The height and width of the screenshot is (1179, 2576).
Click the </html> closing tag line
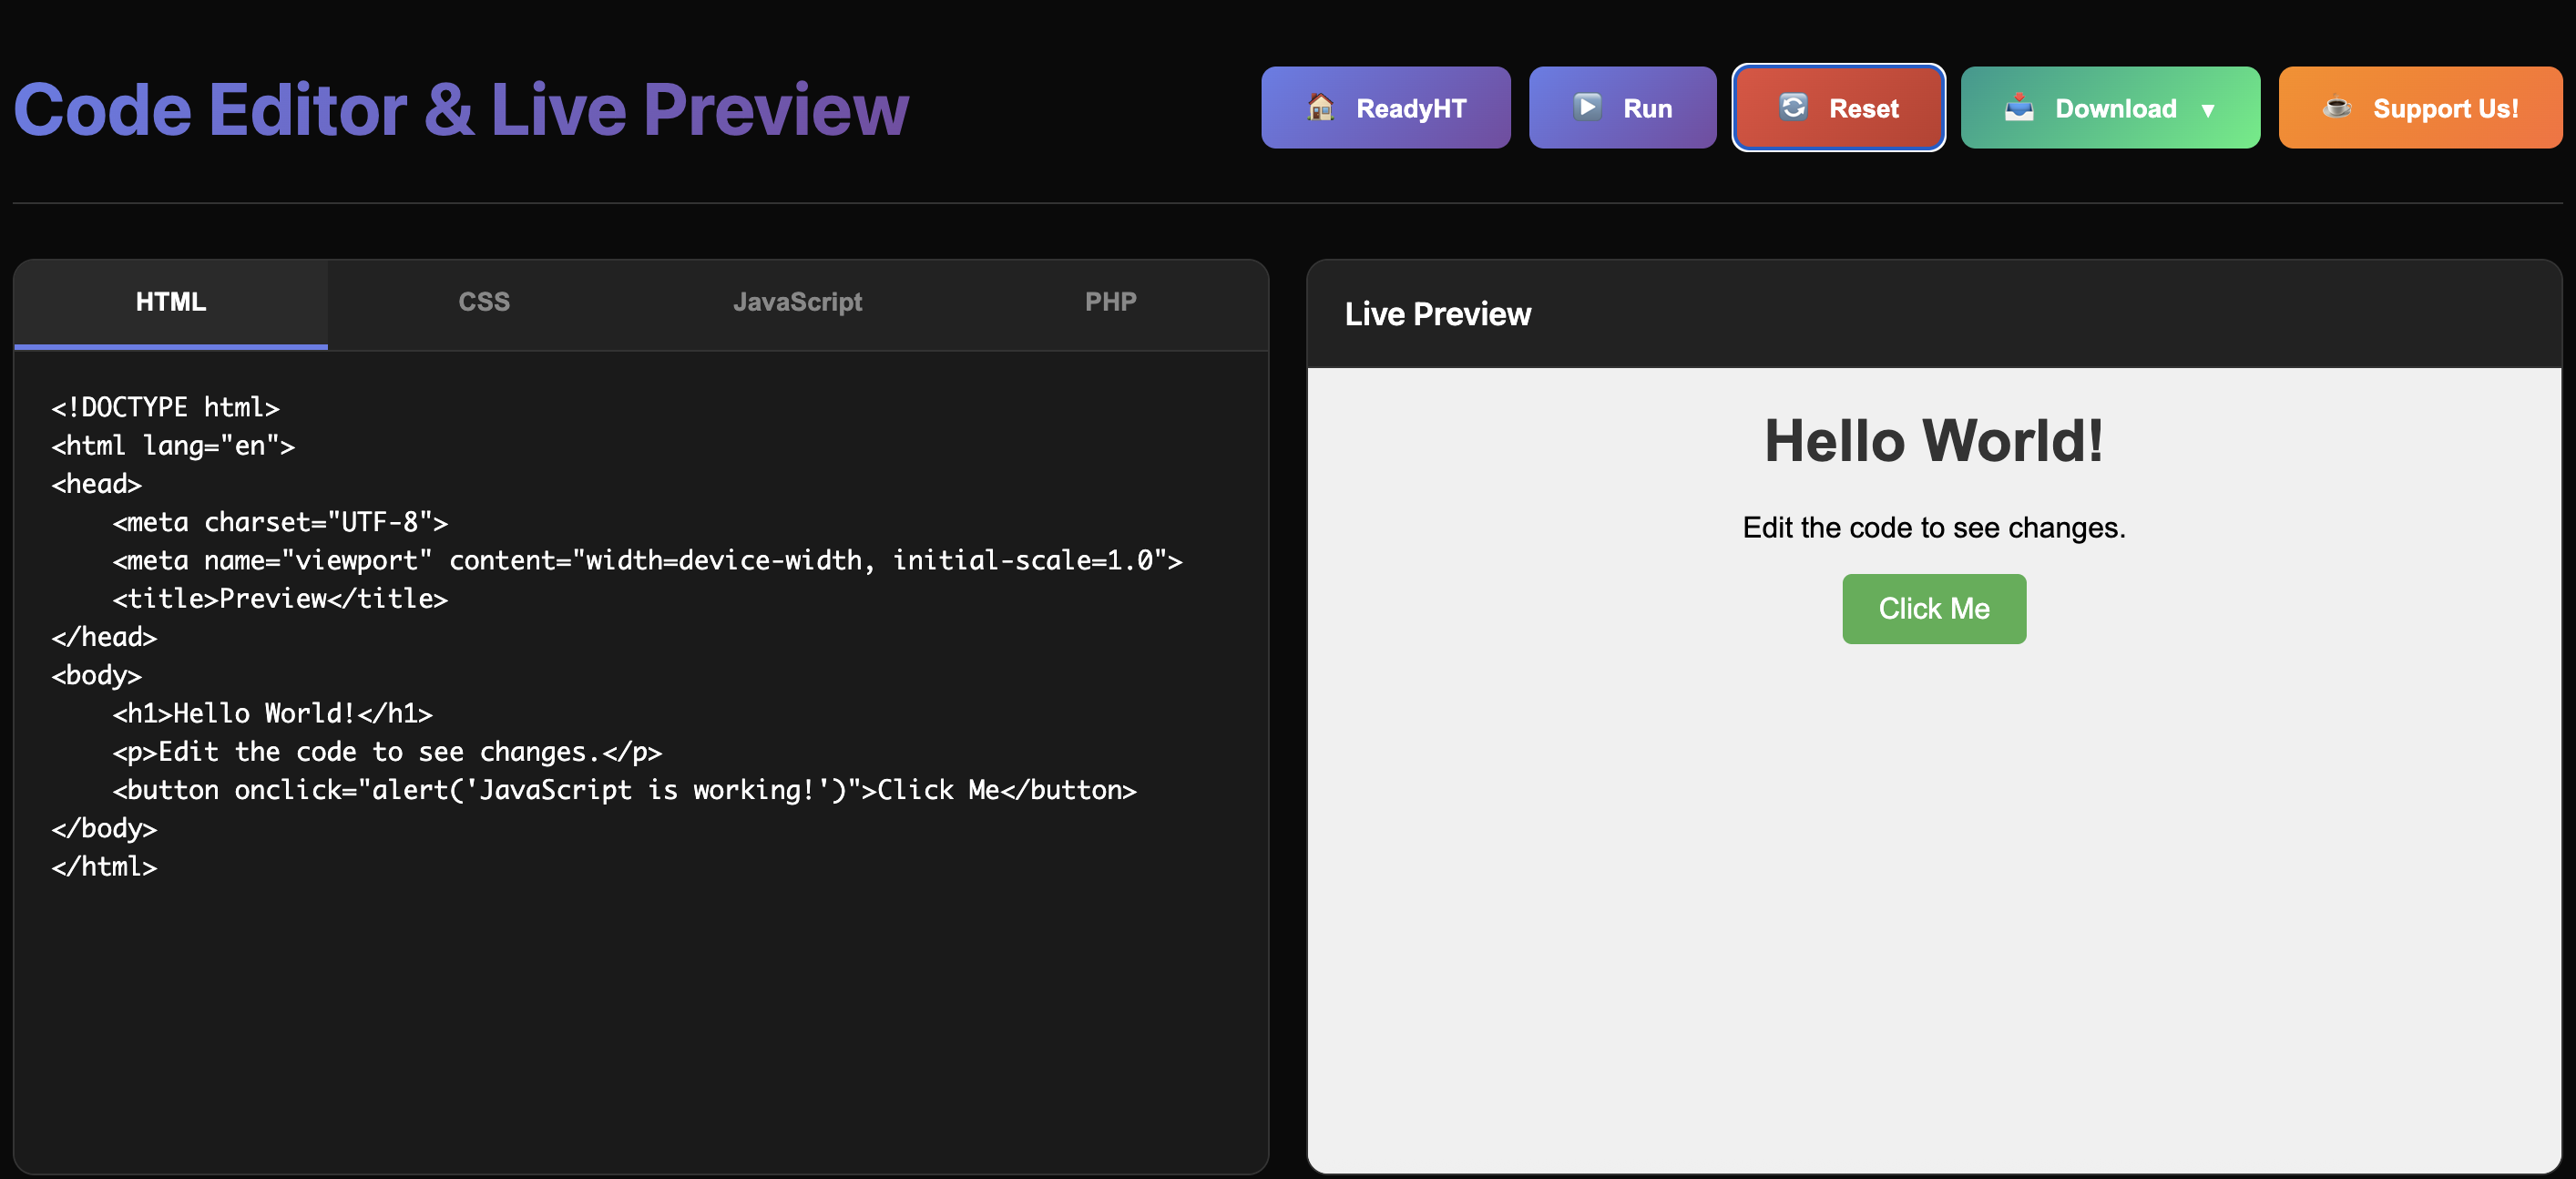tap(104, 866)
